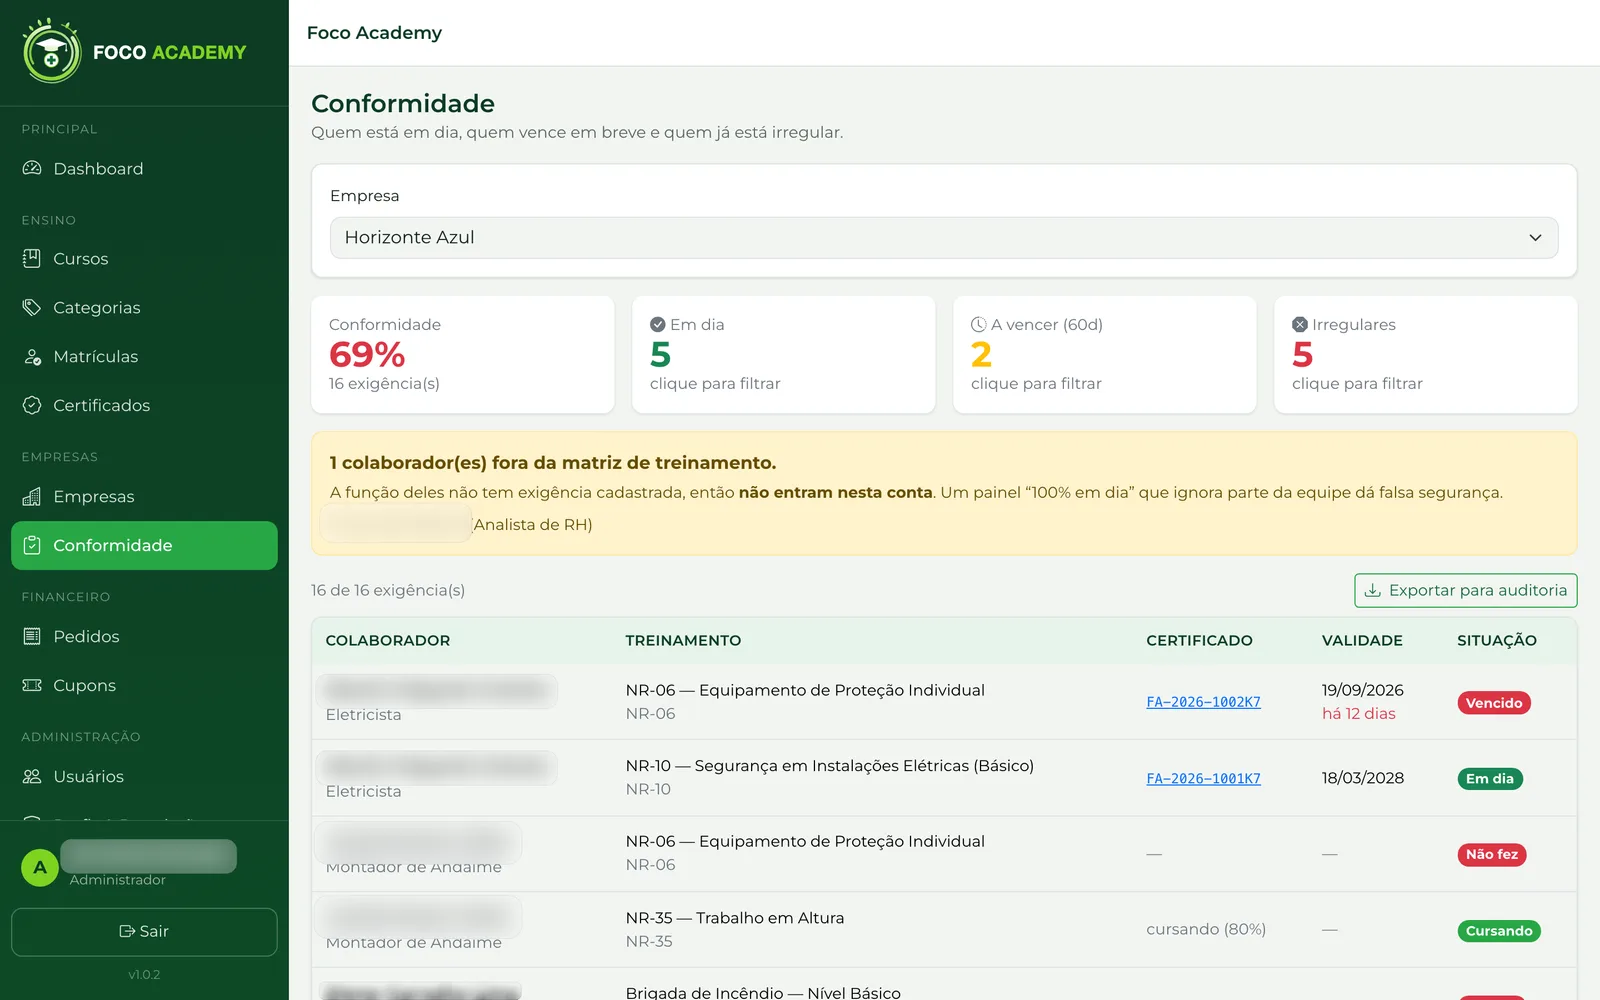1600x1000 pixels.
Task: Open certificate link FA-2026-1001K7
Action: click(x=1203, y=778)
